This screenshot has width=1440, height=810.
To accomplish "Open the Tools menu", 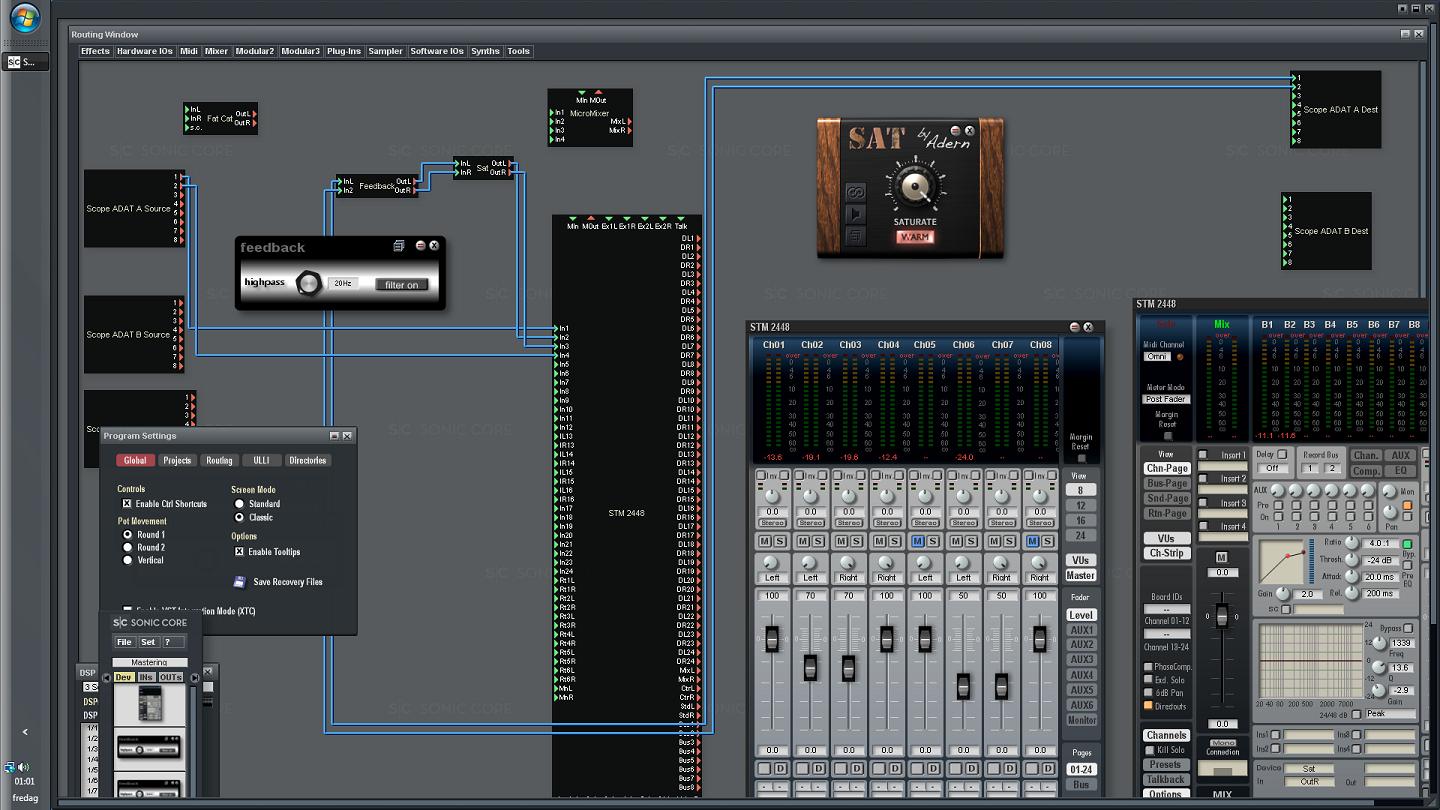I will pyautogui.click(x=518, y=51).
